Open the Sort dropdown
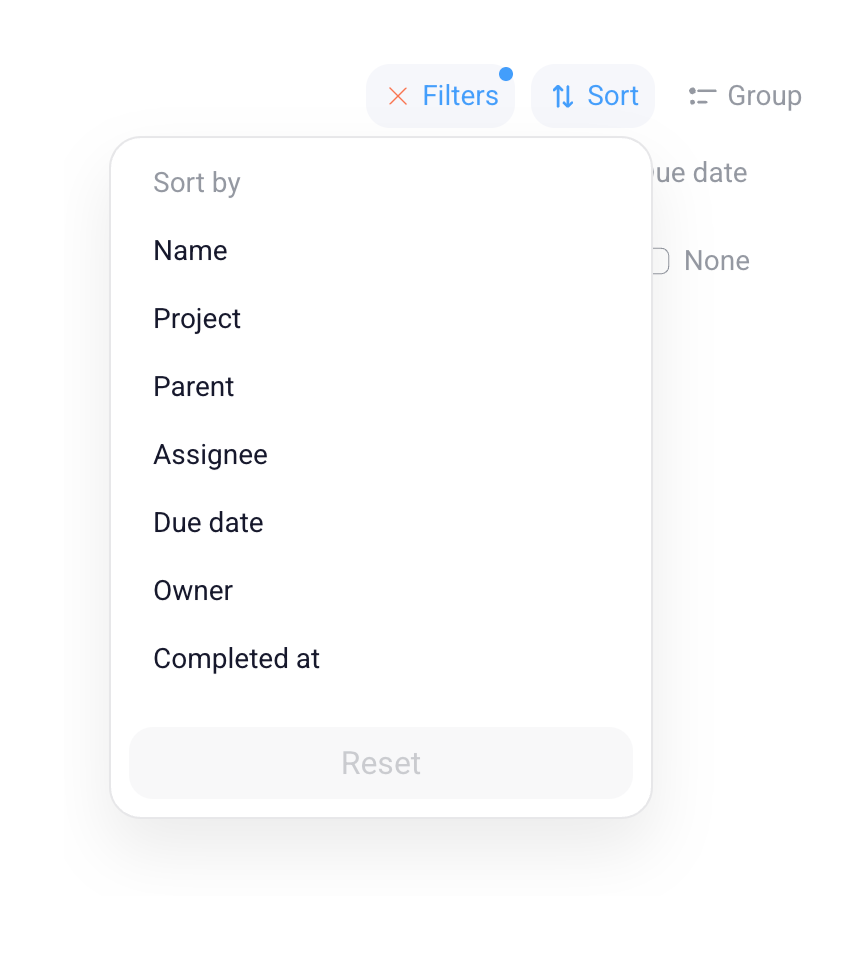 point(593,95)
